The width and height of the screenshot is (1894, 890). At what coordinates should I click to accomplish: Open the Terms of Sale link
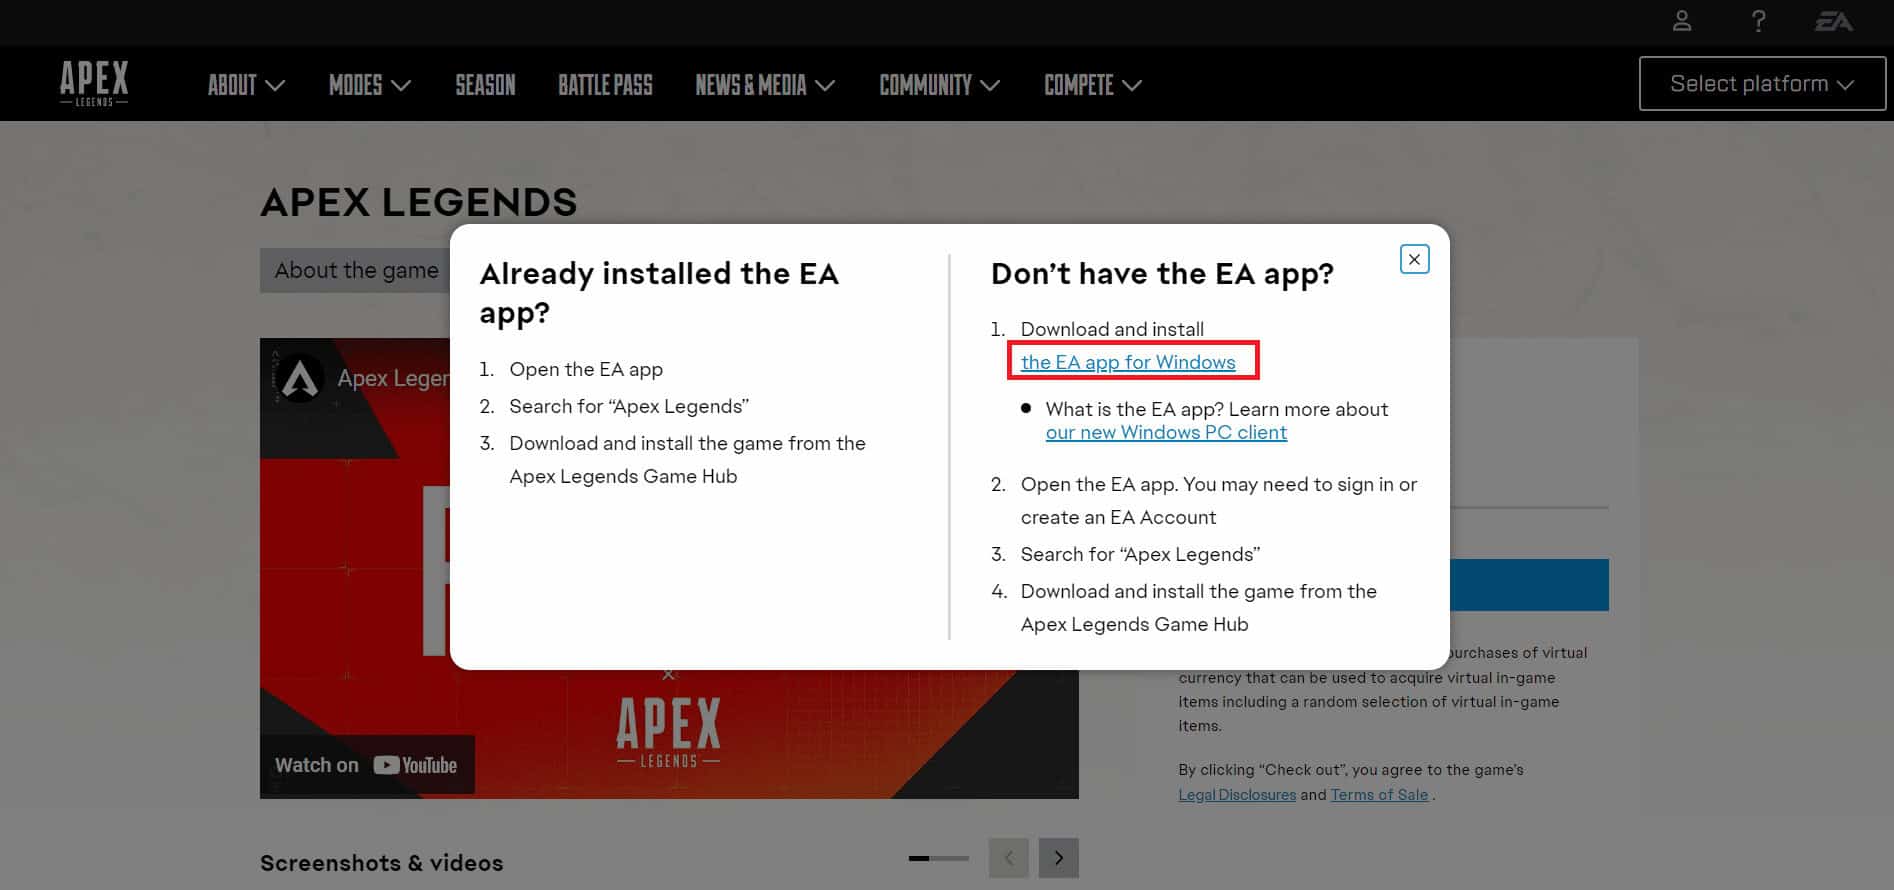pos(1379,795)
